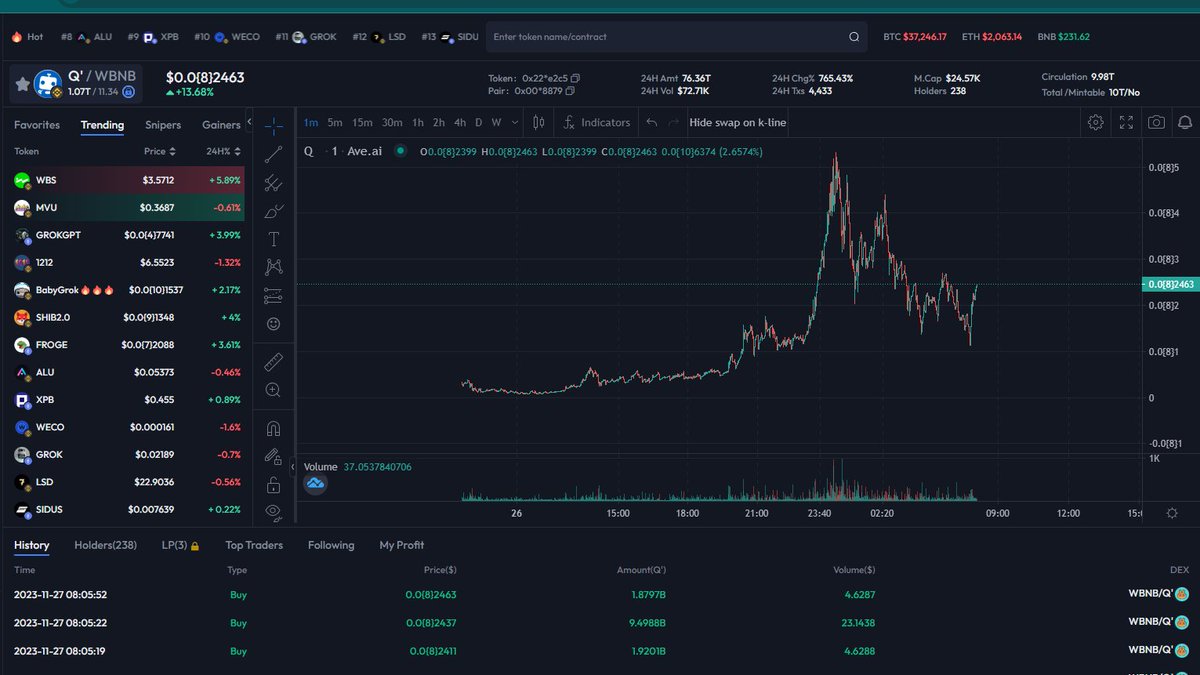Open time axis settings gear
1200x675 pixels.
pyautogui.click(x=1172, y=513)
